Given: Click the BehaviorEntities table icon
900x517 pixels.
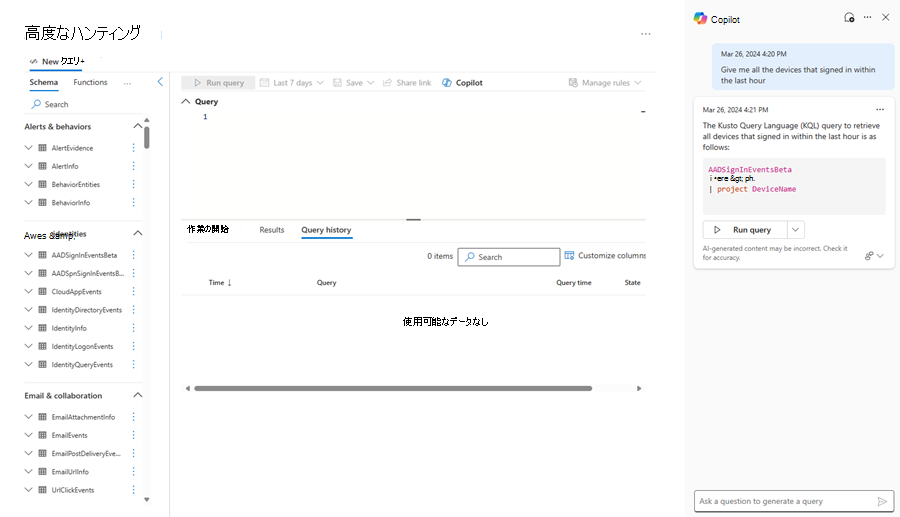Looking at the screenshot, I should point(42,184).
